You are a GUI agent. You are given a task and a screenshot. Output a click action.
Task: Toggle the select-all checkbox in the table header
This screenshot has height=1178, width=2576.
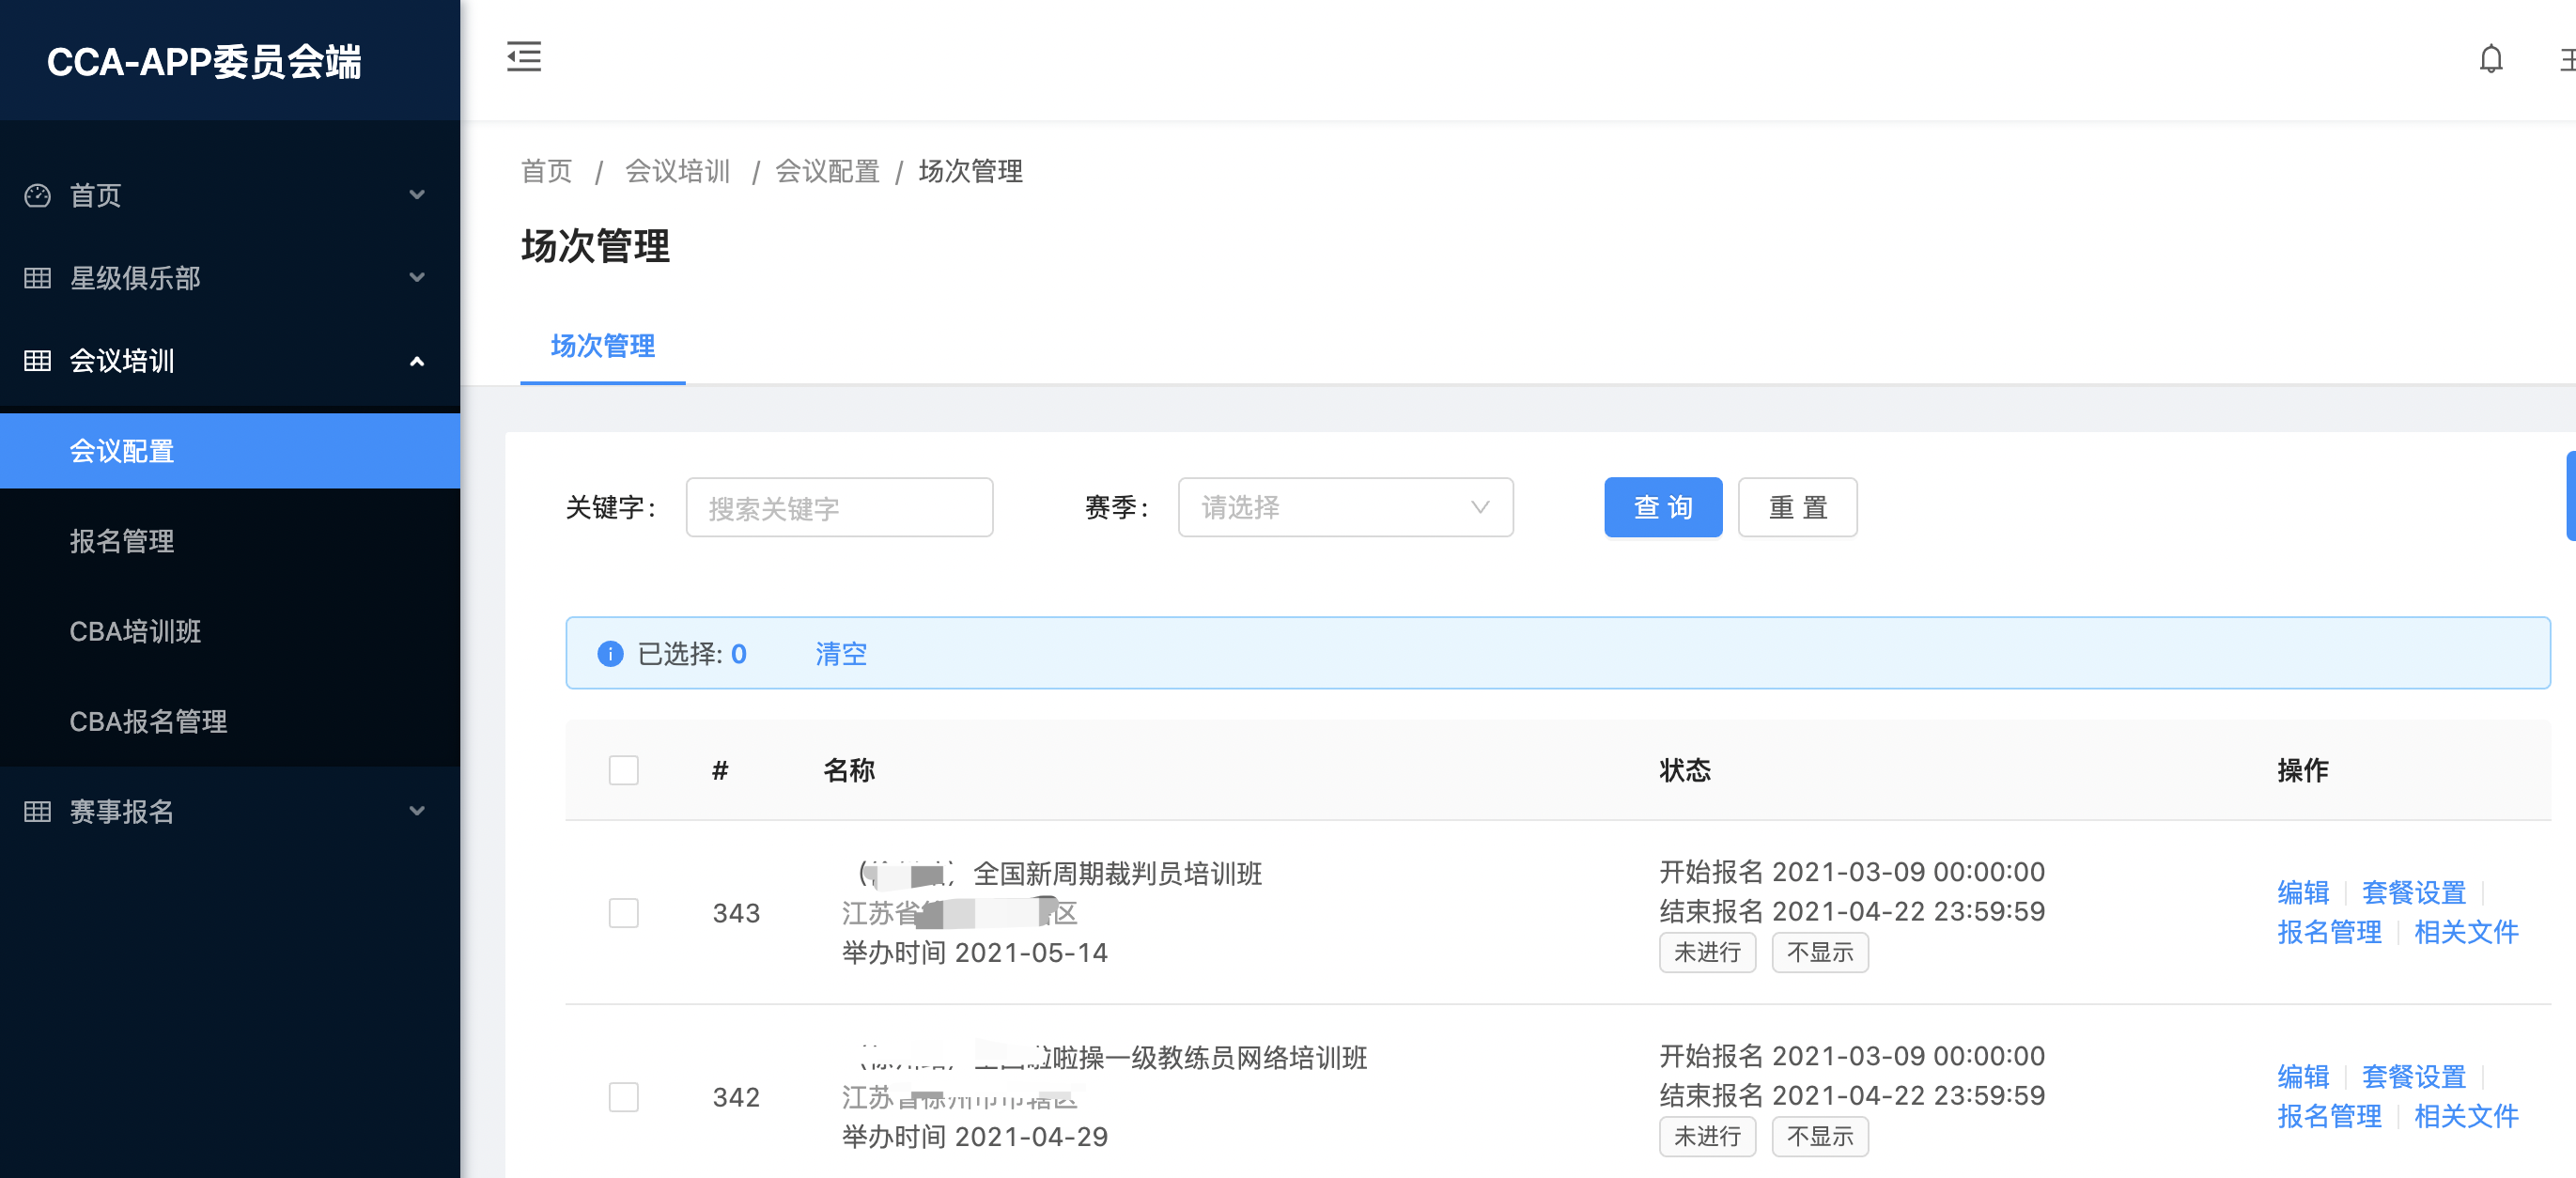pyautogui.click(x=623, y=770)
